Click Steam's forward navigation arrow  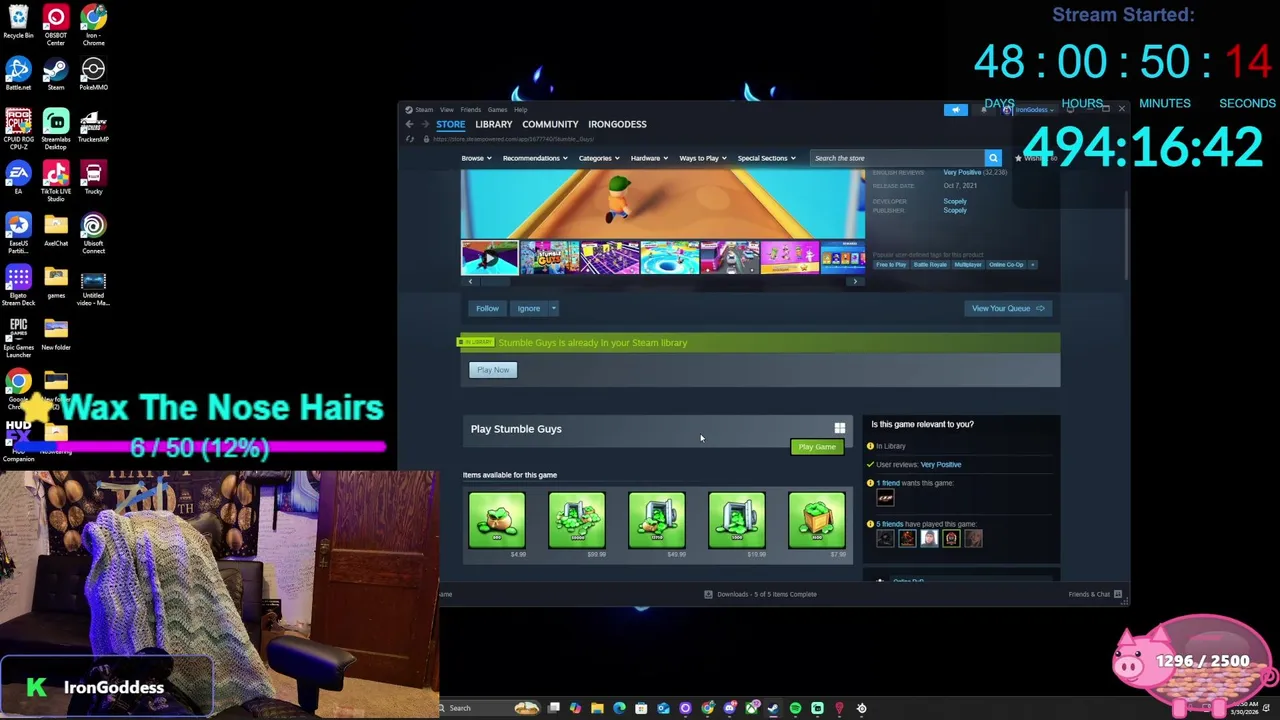click(425, 124)
